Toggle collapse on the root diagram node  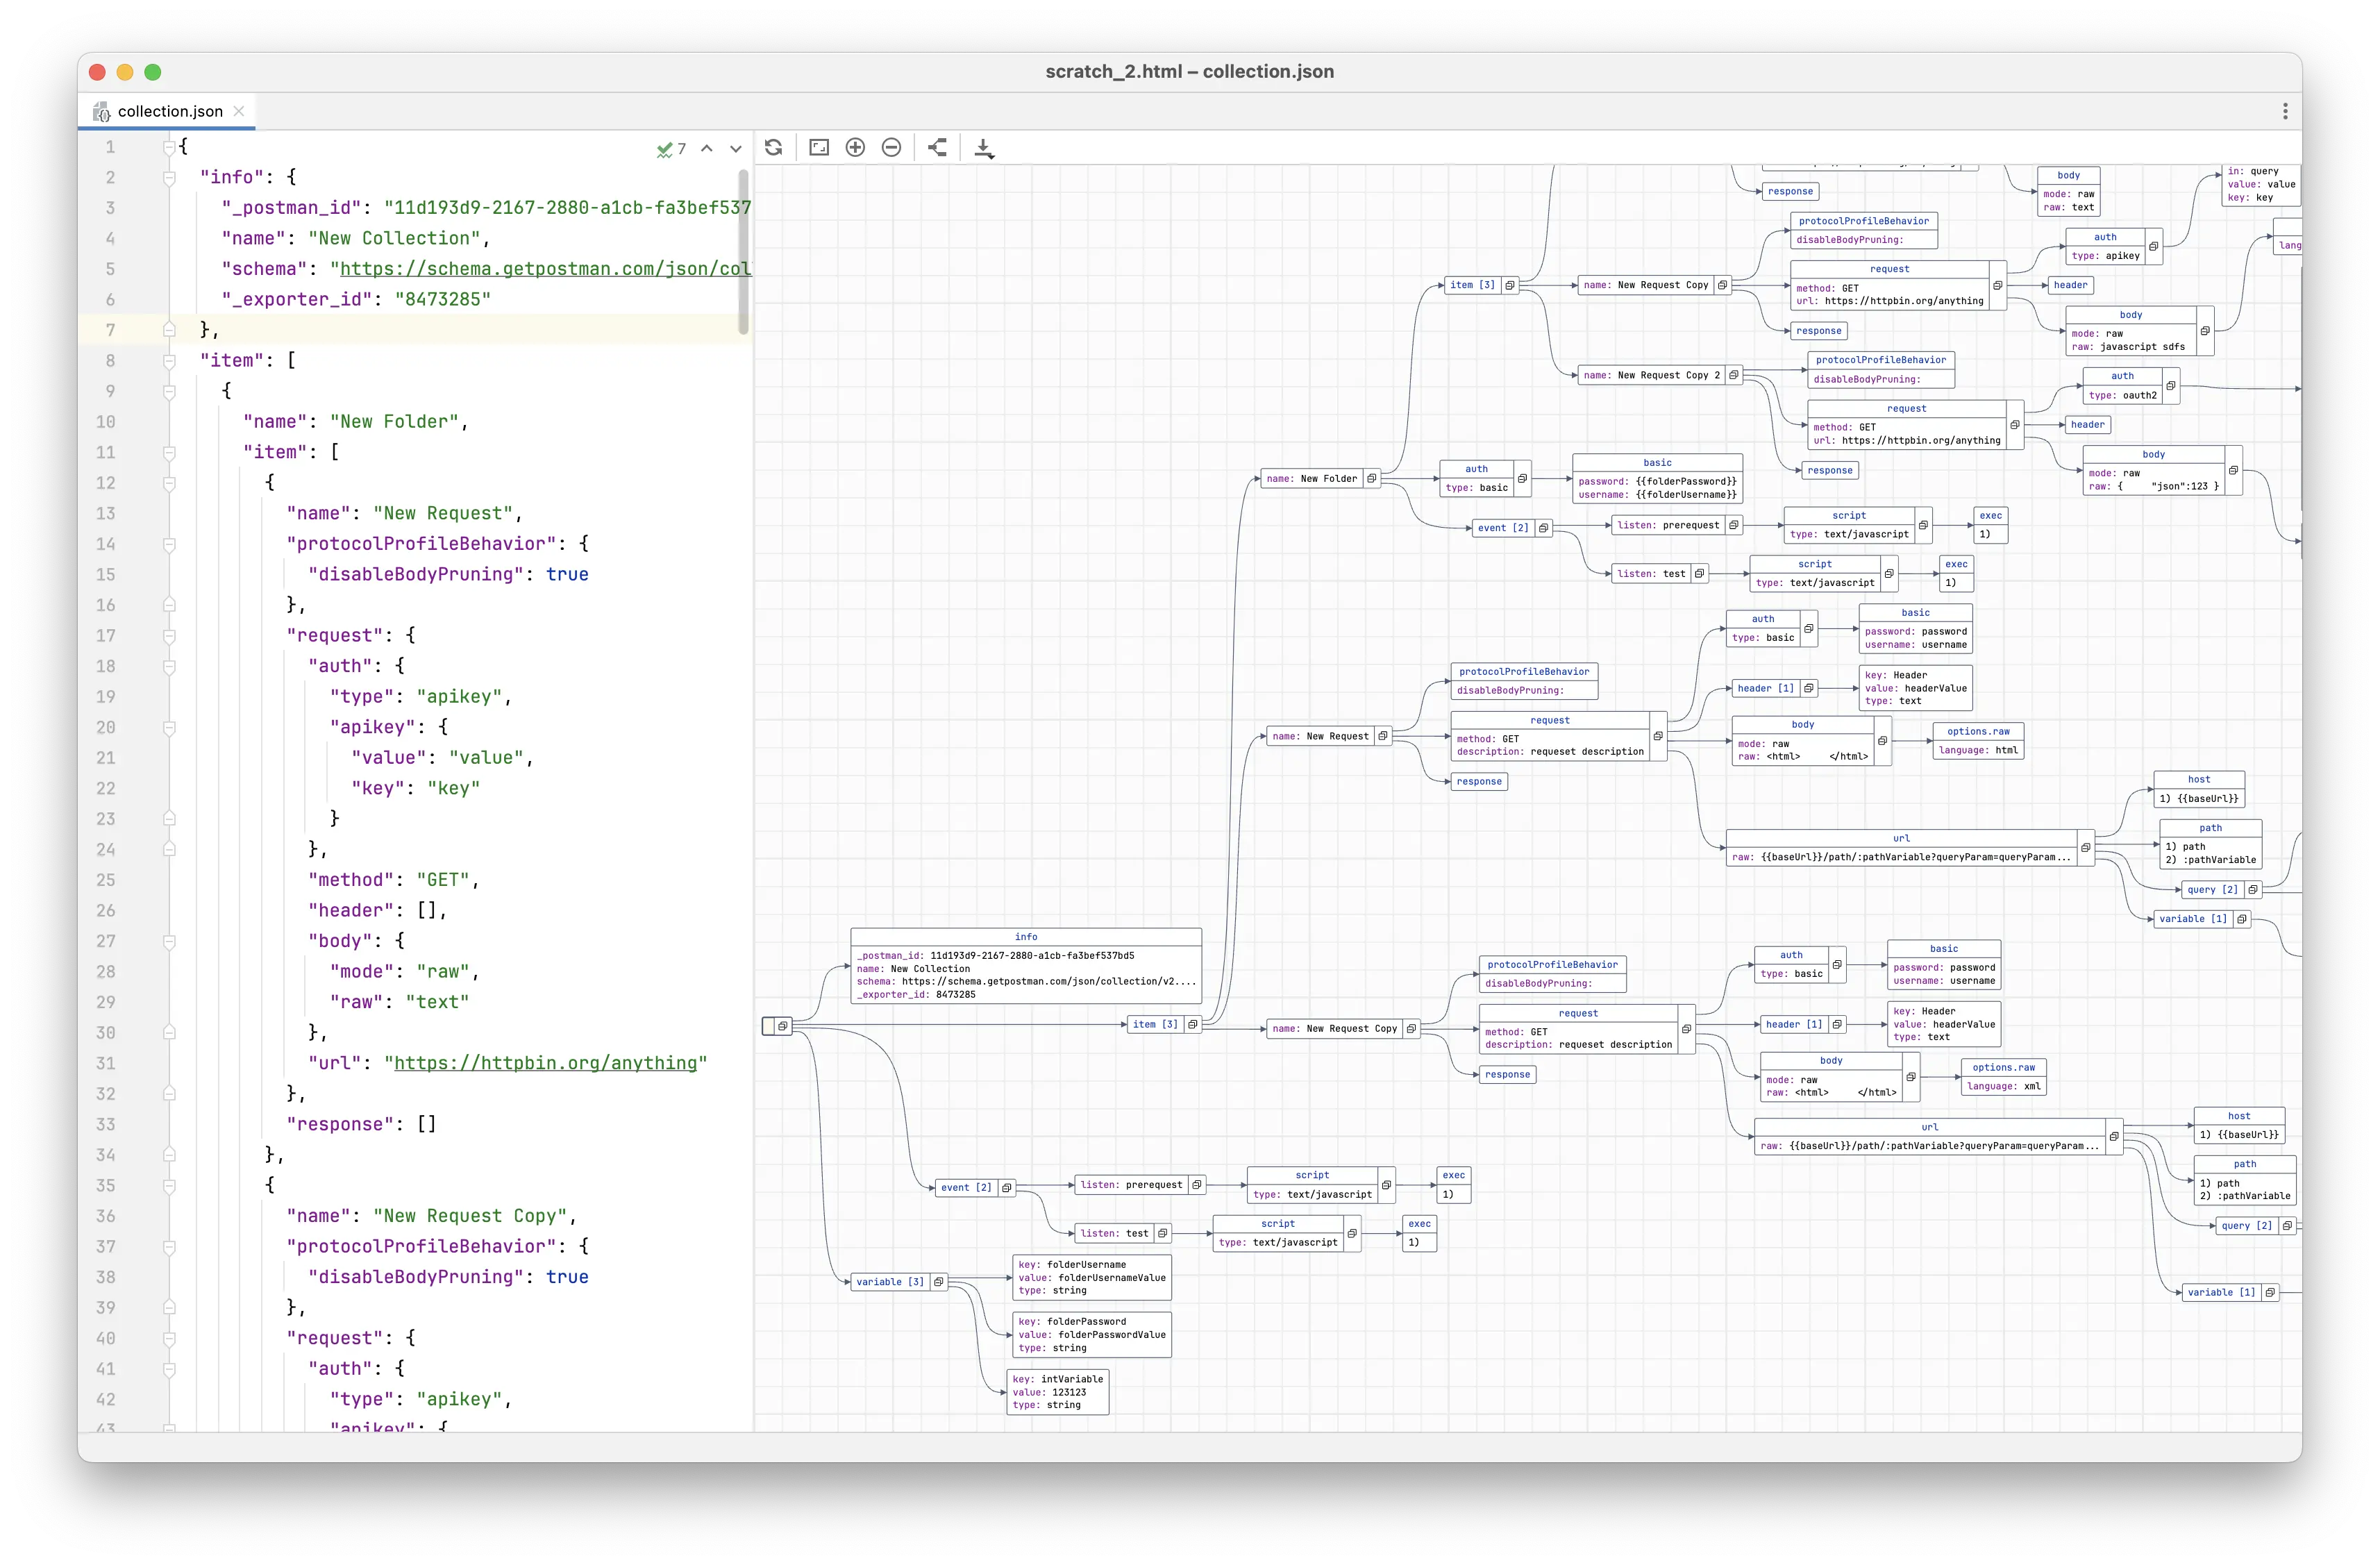pos(783,1026)
